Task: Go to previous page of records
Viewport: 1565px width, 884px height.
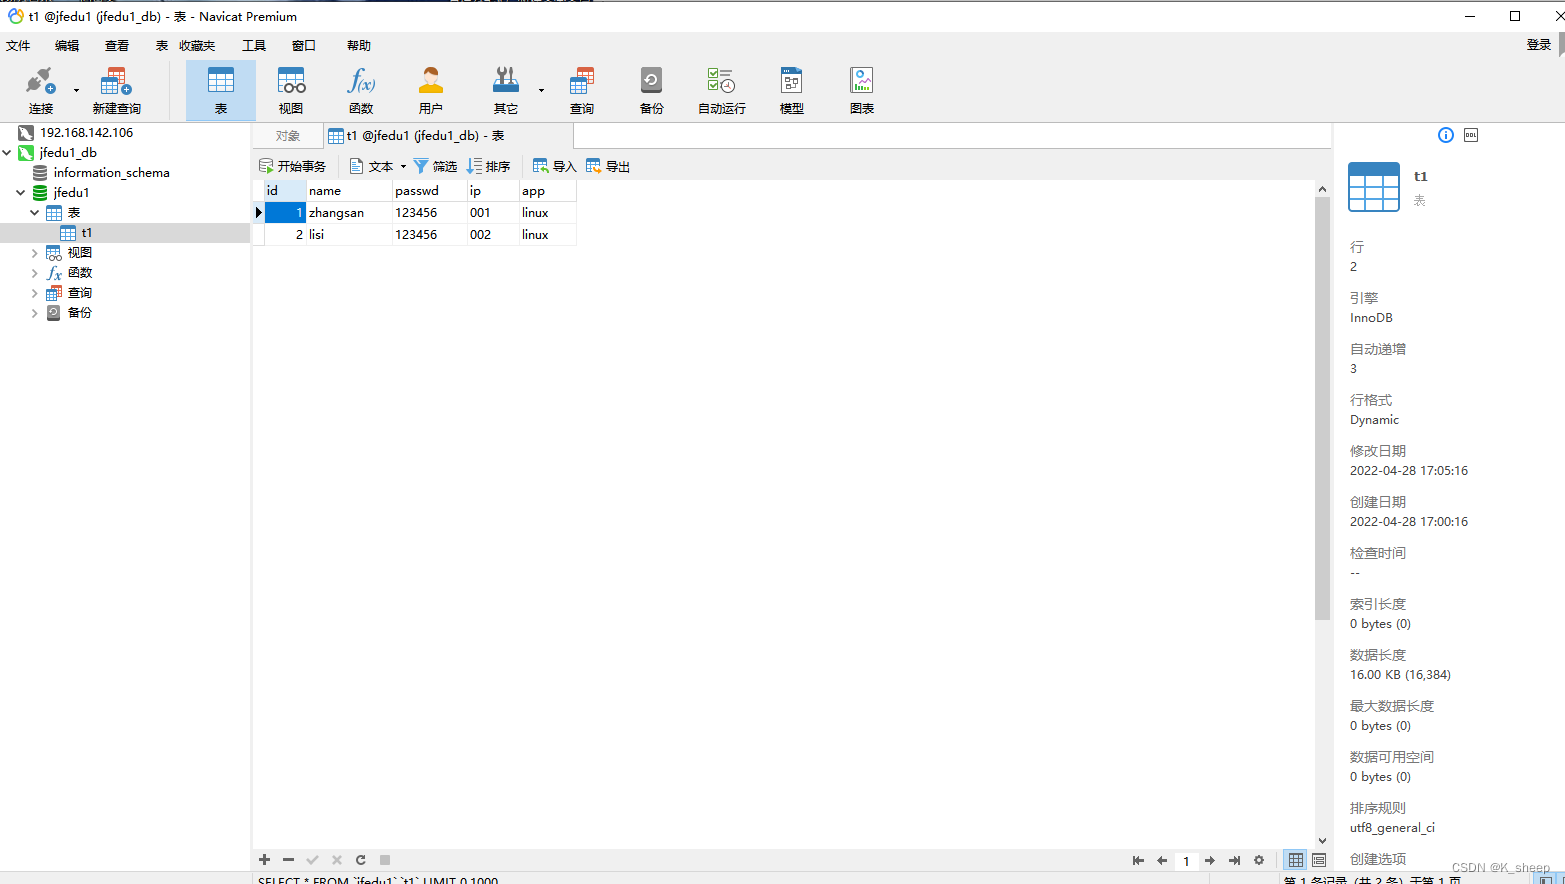Action: click(1162, 860)
